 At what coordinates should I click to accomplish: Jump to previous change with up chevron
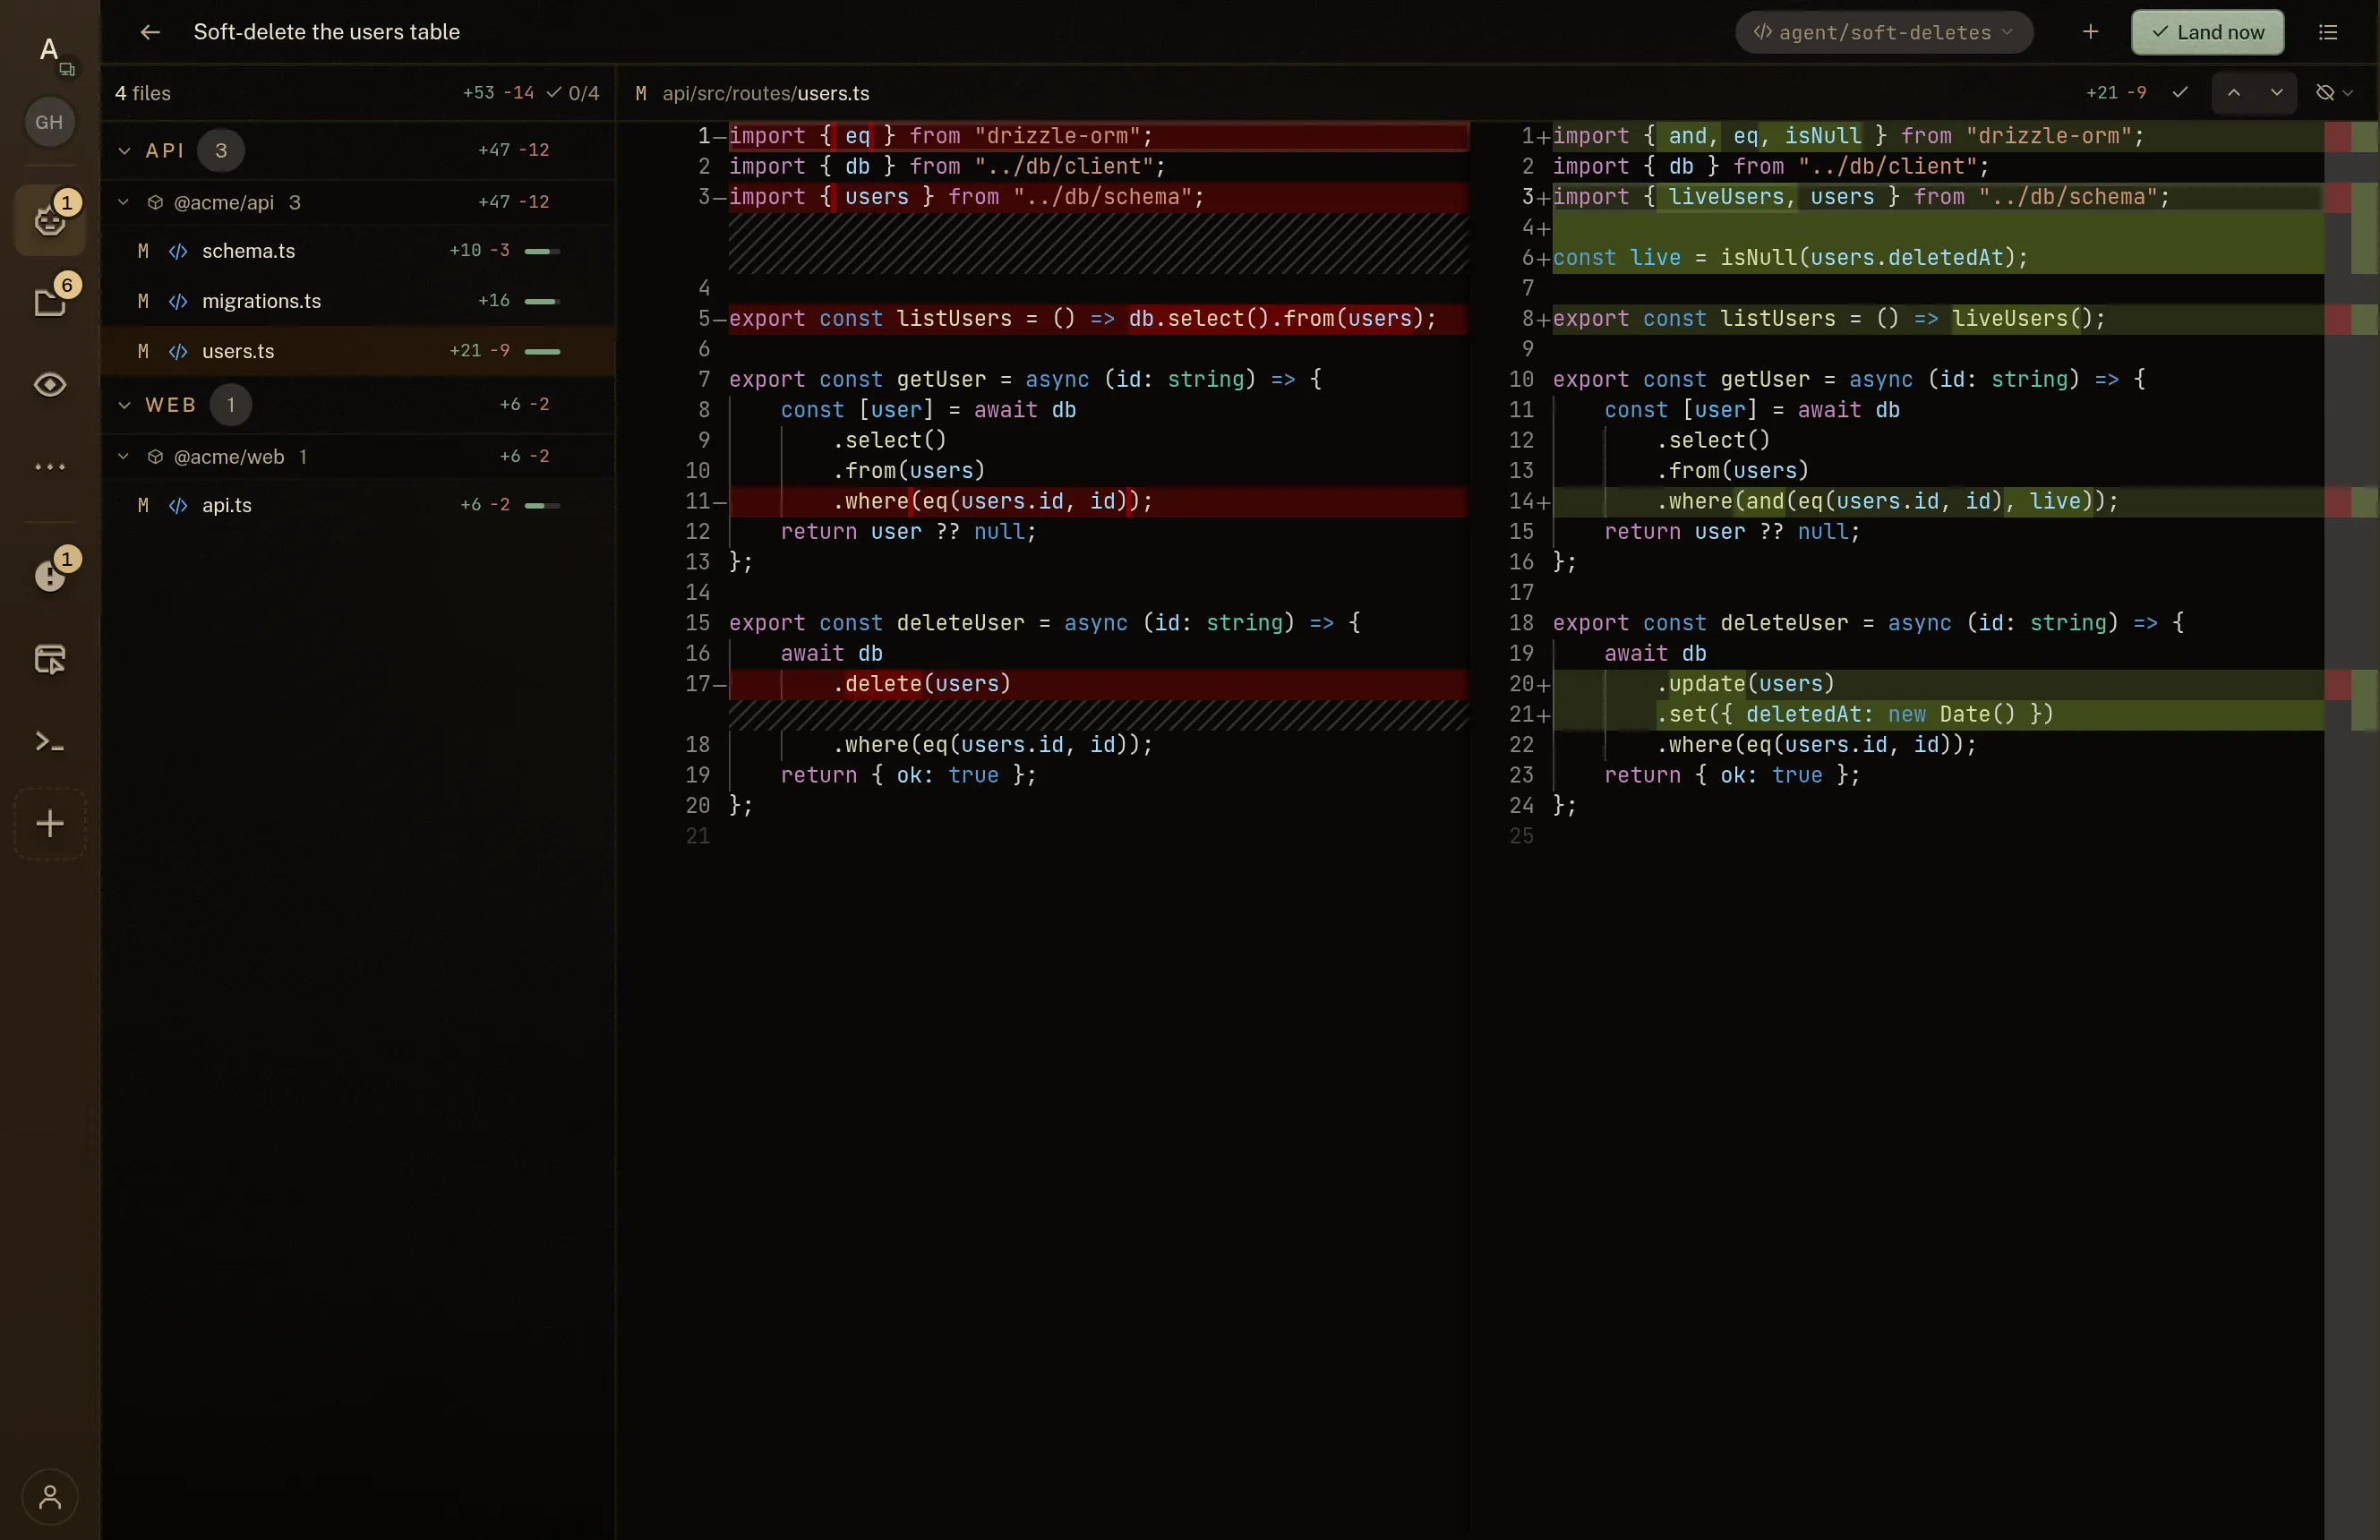[x=2233, y=93]
